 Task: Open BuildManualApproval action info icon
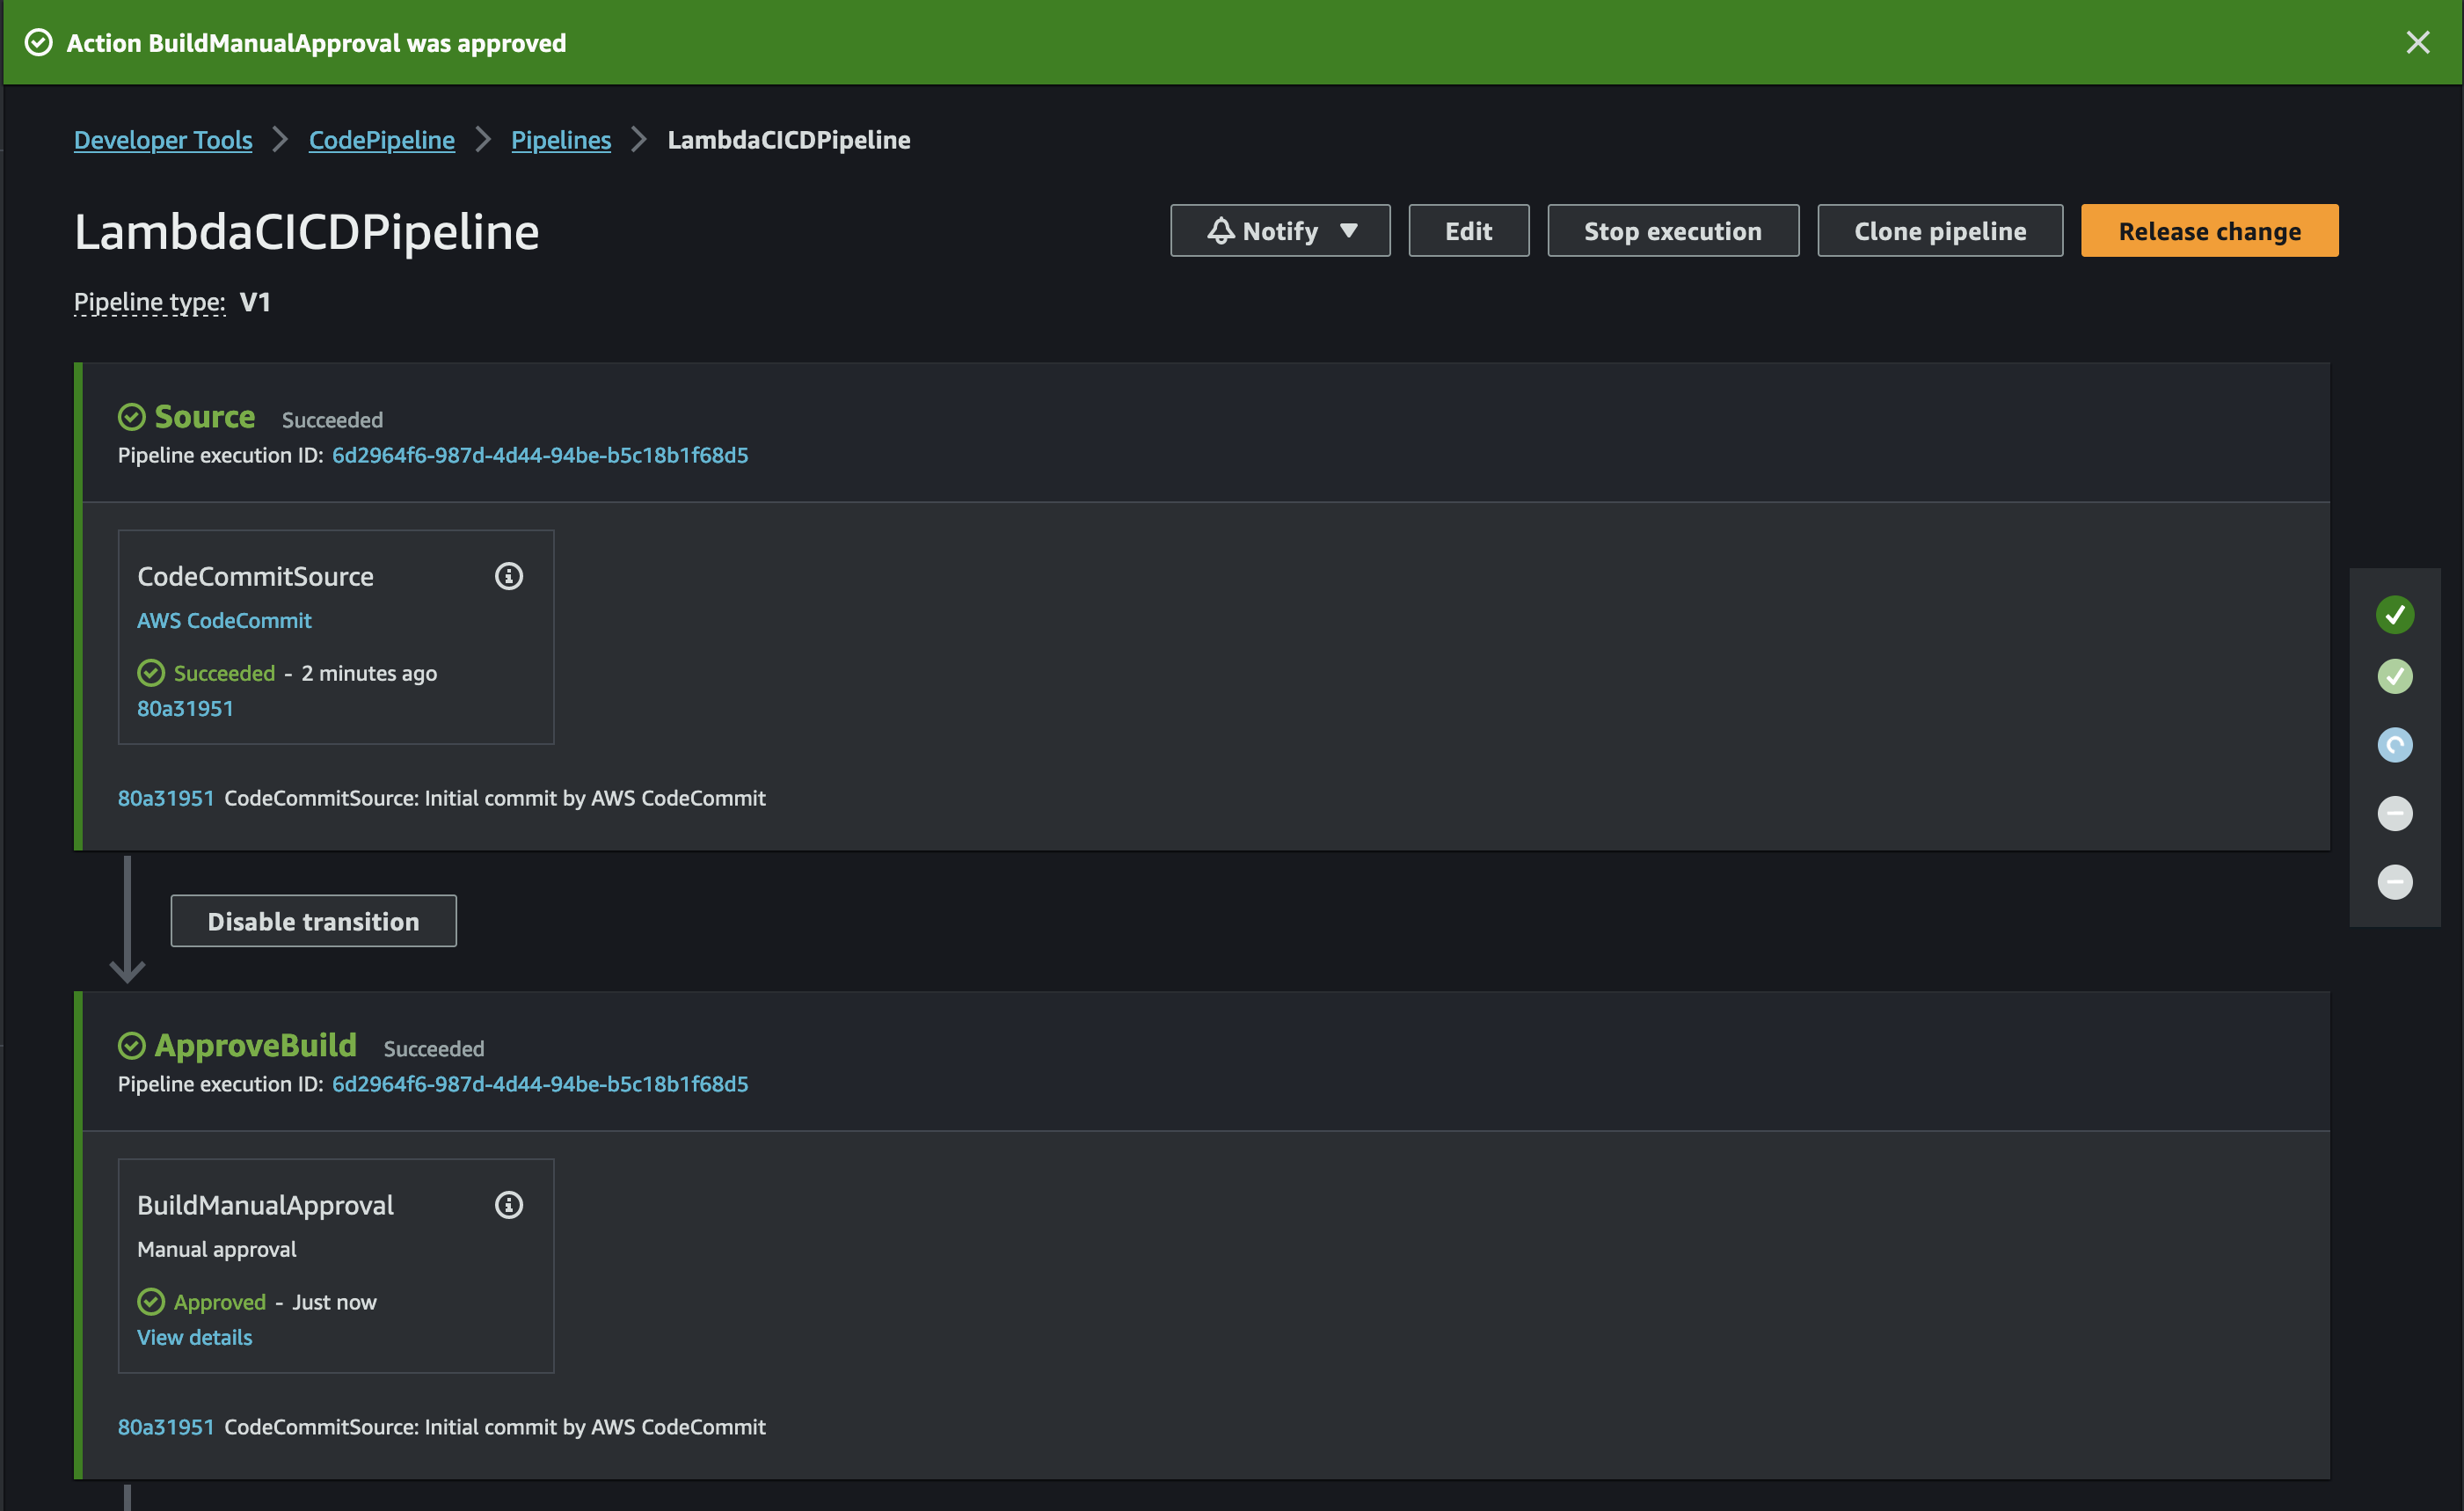pyautogui.click(x=509, y=1205)
